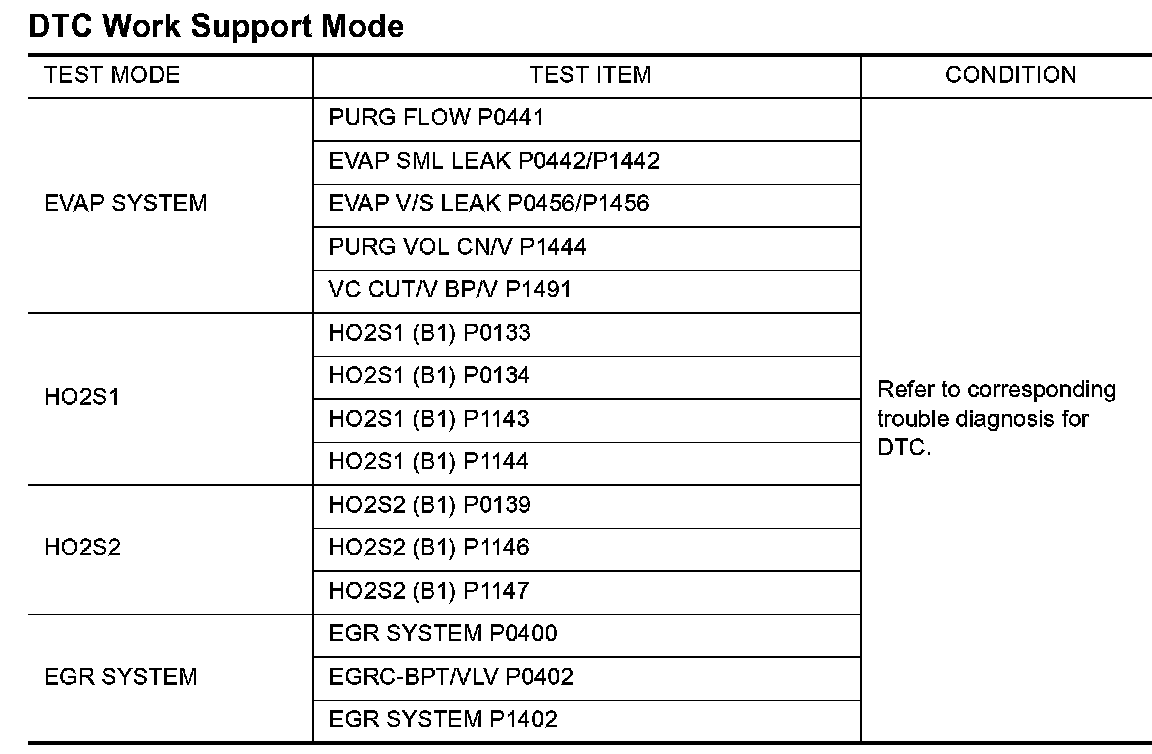Select HO2S1 (B1) P1143 row
Image resolution: width=1152 pixels, height=754 pixels.
click(429, 419)
